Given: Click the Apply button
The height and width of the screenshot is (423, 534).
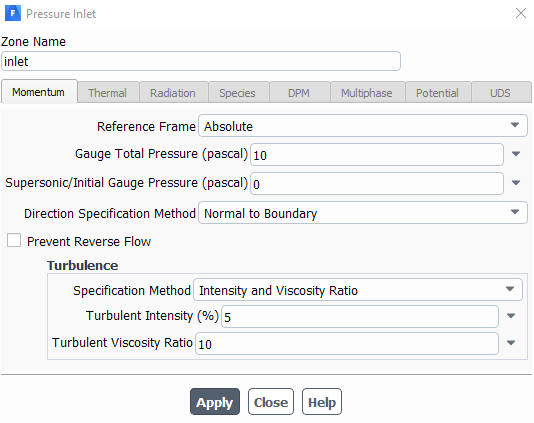Looking at the screenshot, I should 215,402.
